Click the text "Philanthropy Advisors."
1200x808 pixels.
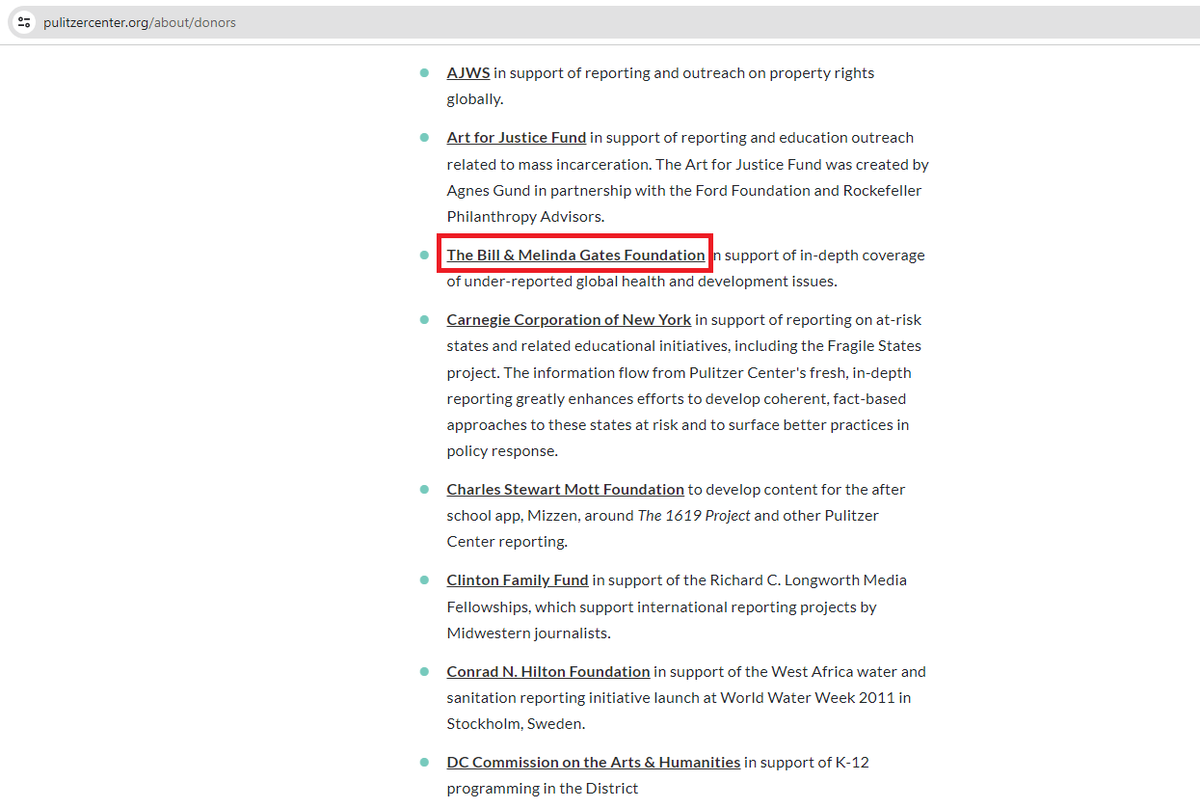coord(526,216)
